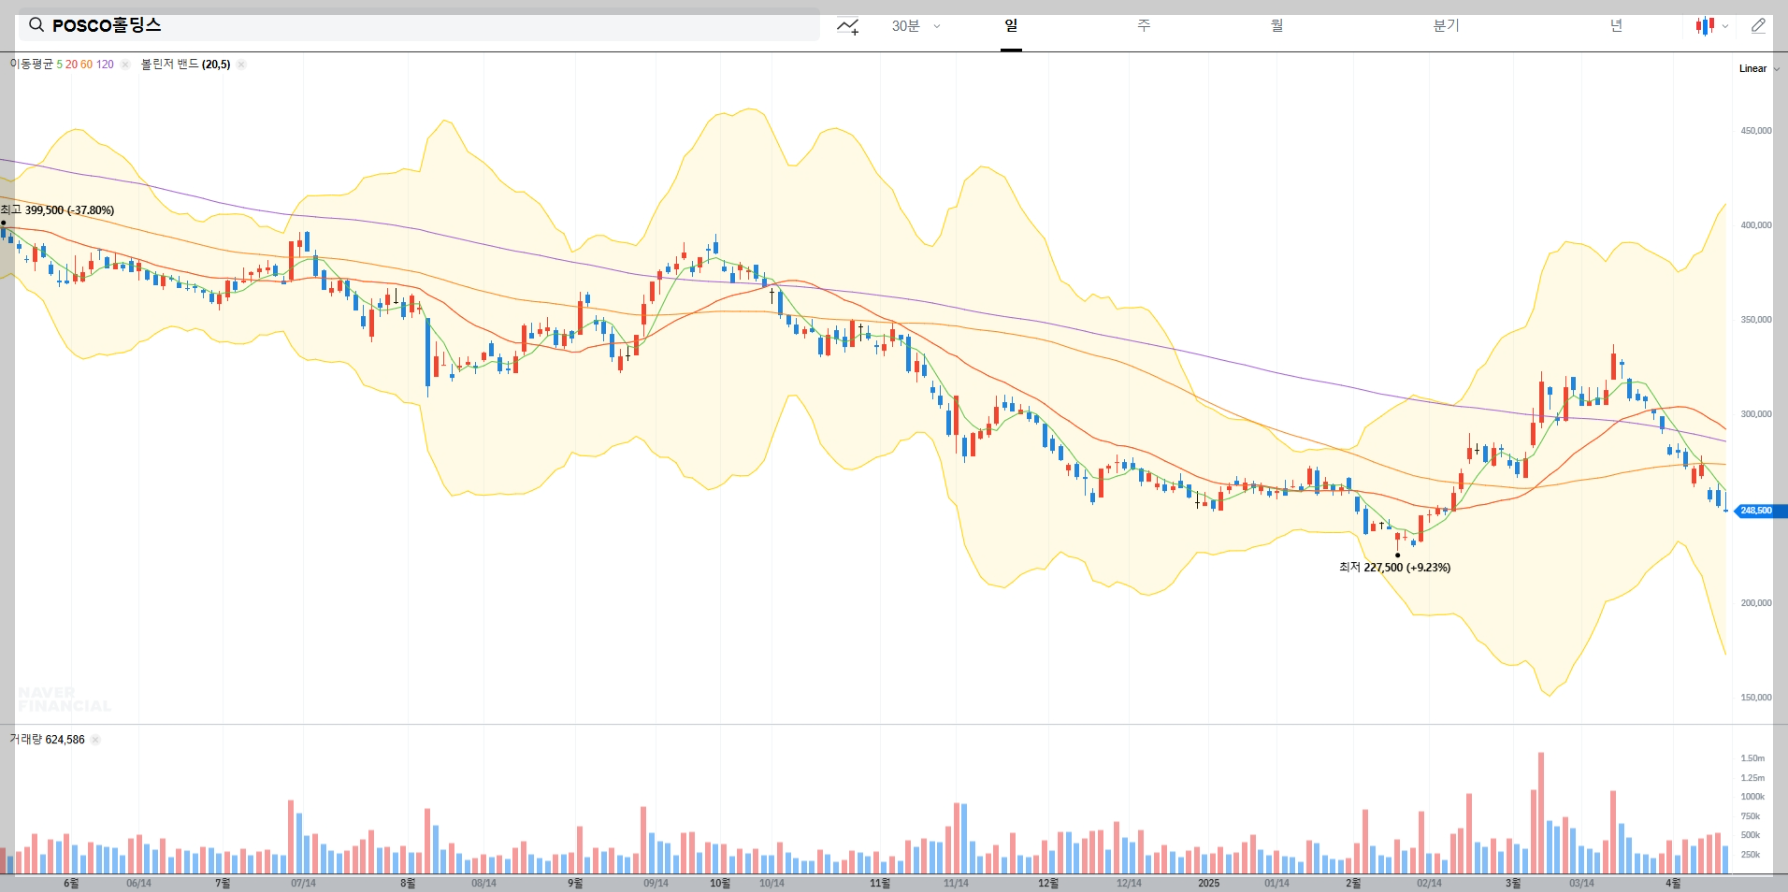Click the red 20 moving average period
1788x892 pixels.
click(x=71, y=64)
